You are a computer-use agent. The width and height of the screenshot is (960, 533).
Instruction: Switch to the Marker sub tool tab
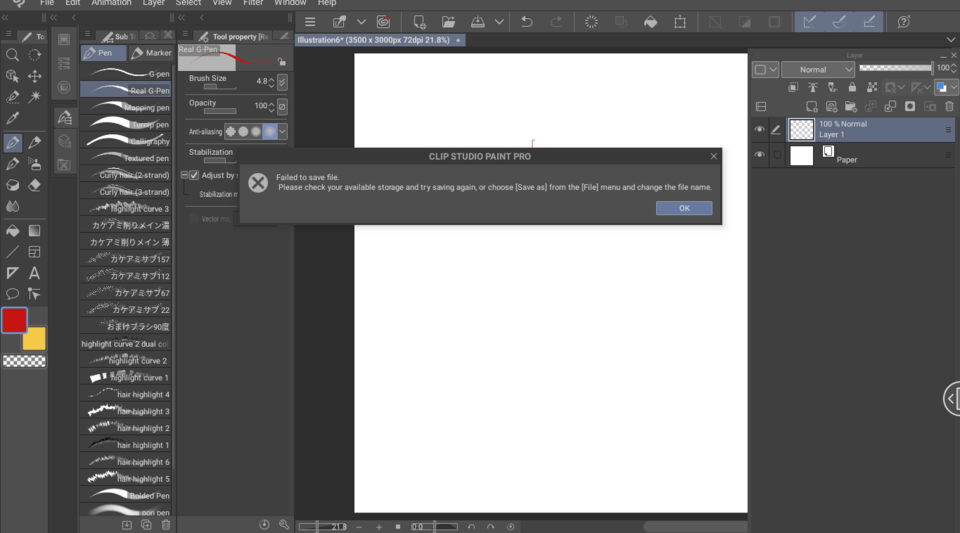point(151,53)
